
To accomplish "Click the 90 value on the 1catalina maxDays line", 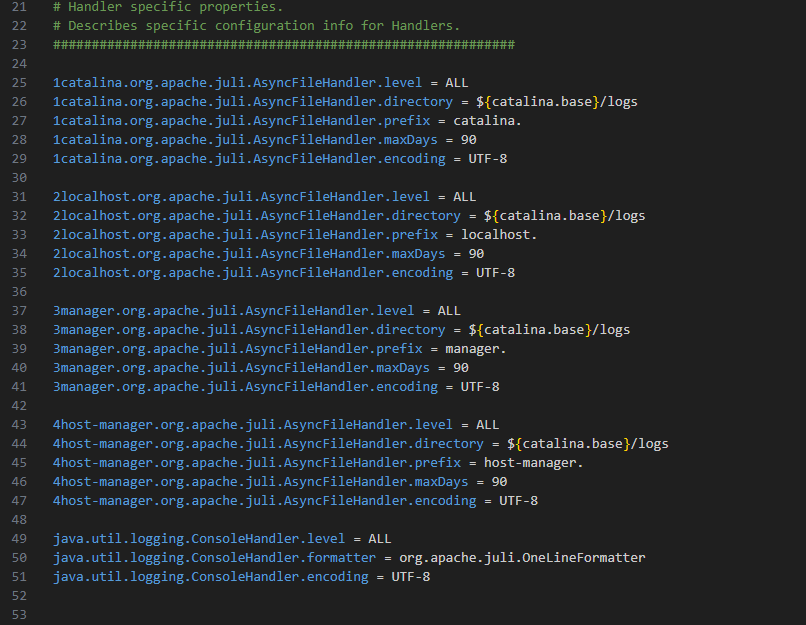I will [x=468, y=140].
